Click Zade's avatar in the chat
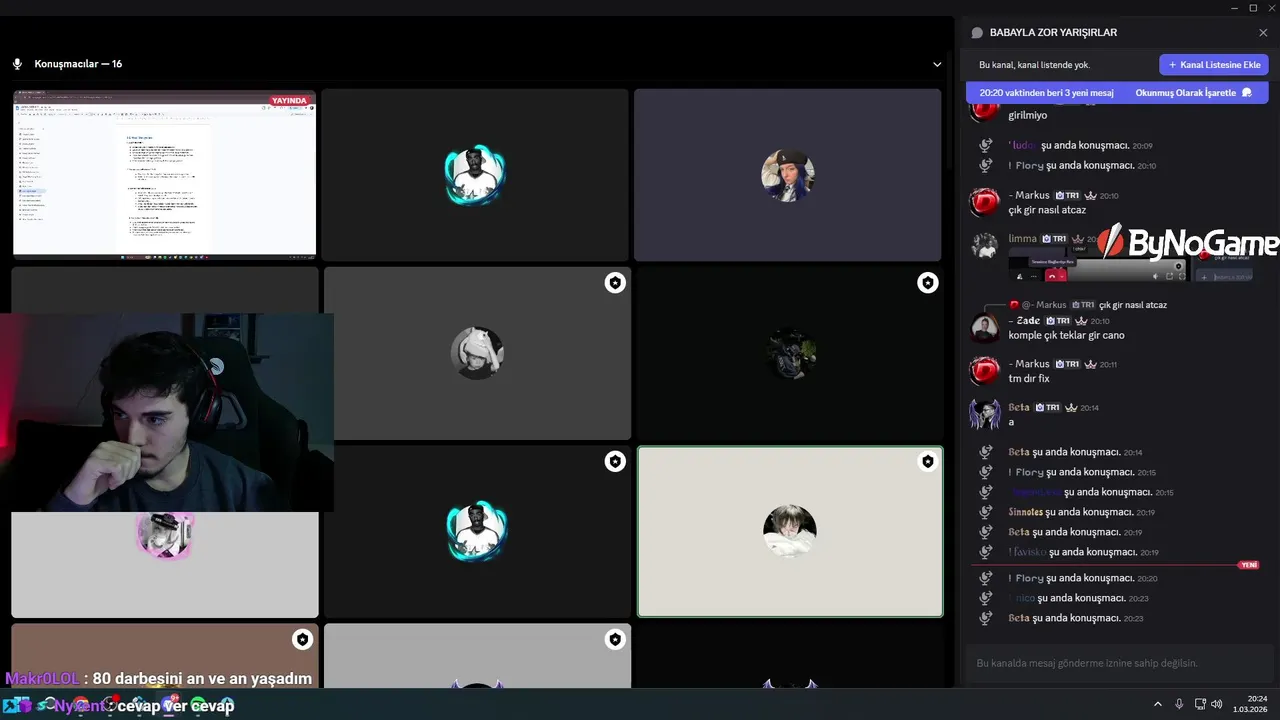This screenshot has width=1280, height=720. pyautogui.click(x=984, y=327)
